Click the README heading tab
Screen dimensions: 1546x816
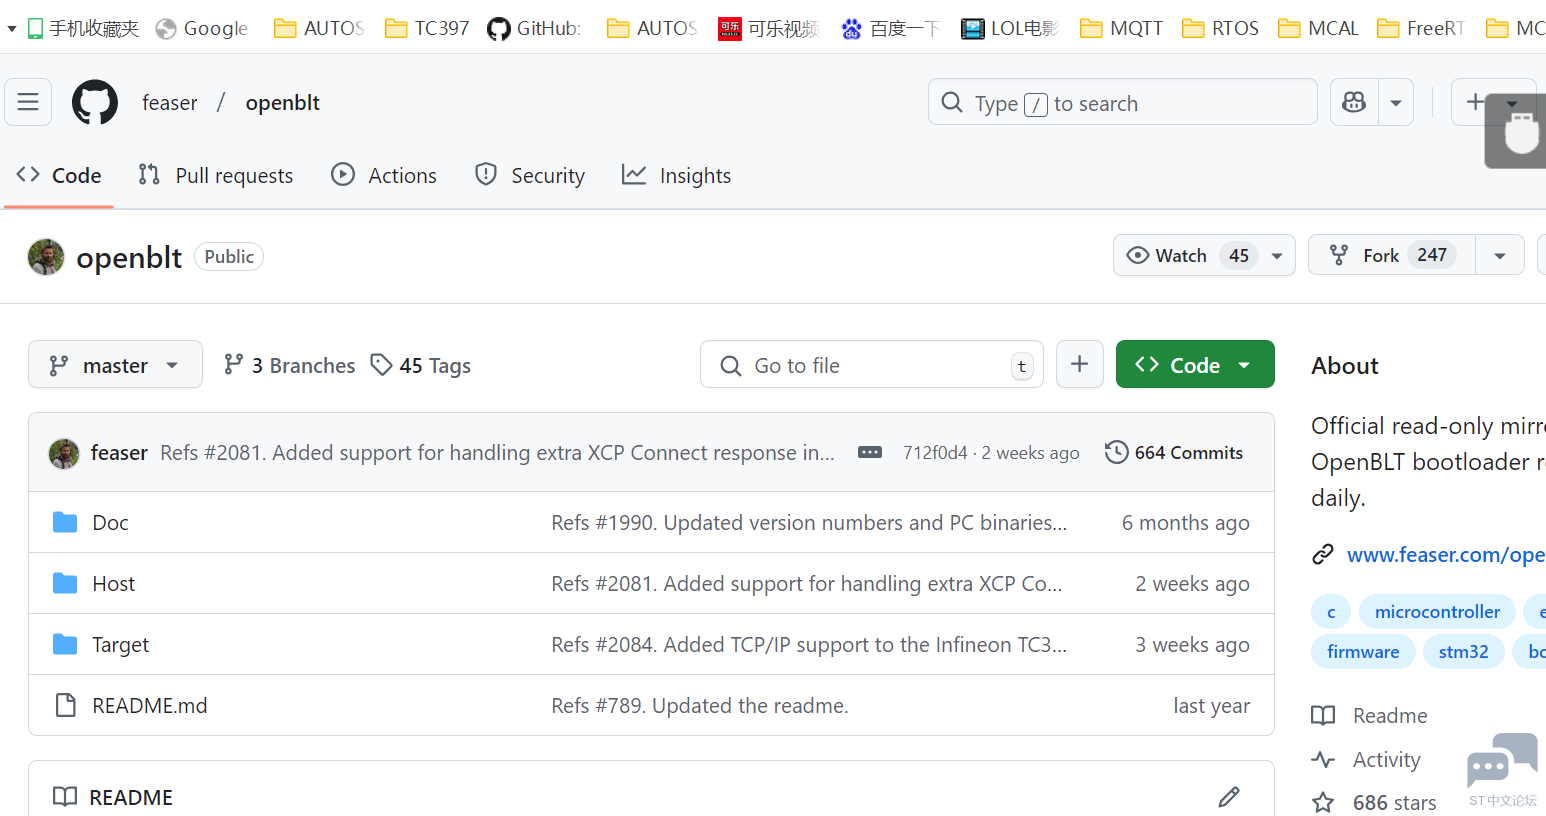[x=113, y=797]
